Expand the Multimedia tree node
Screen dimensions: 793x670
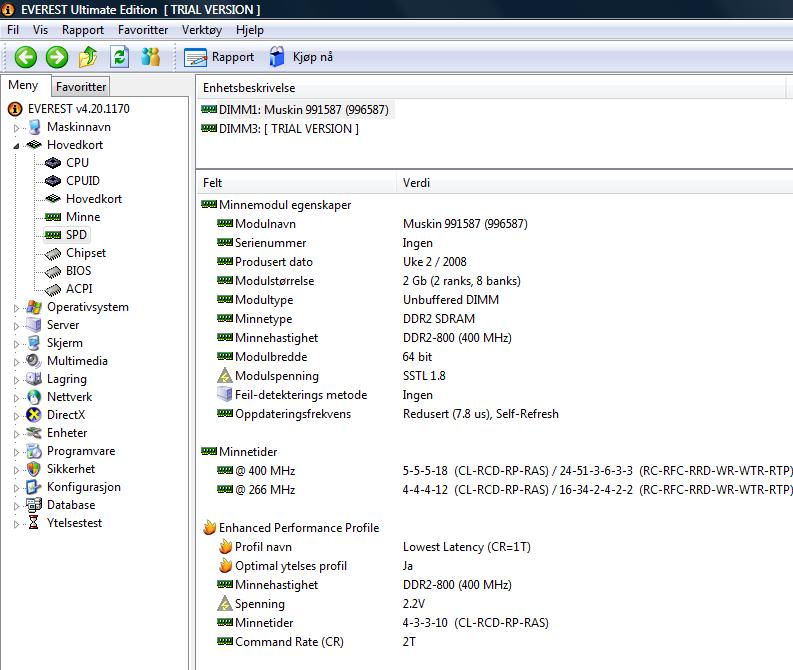[16, 362]
